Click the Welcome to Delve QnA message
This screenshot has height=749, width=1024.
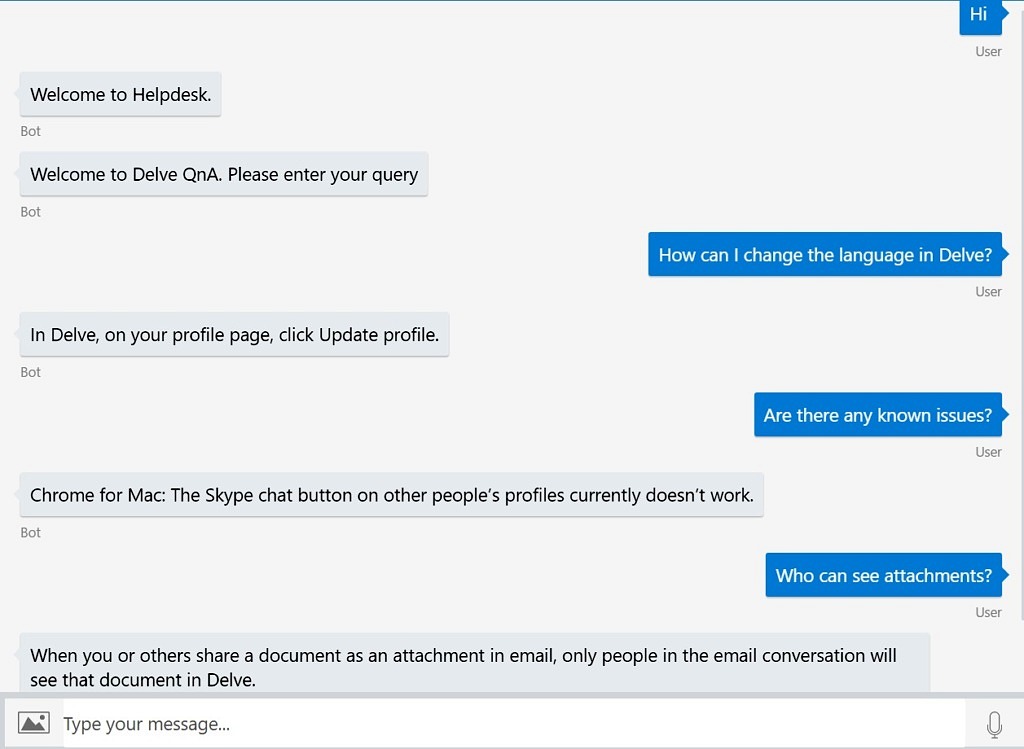click(x=223, y=174)
